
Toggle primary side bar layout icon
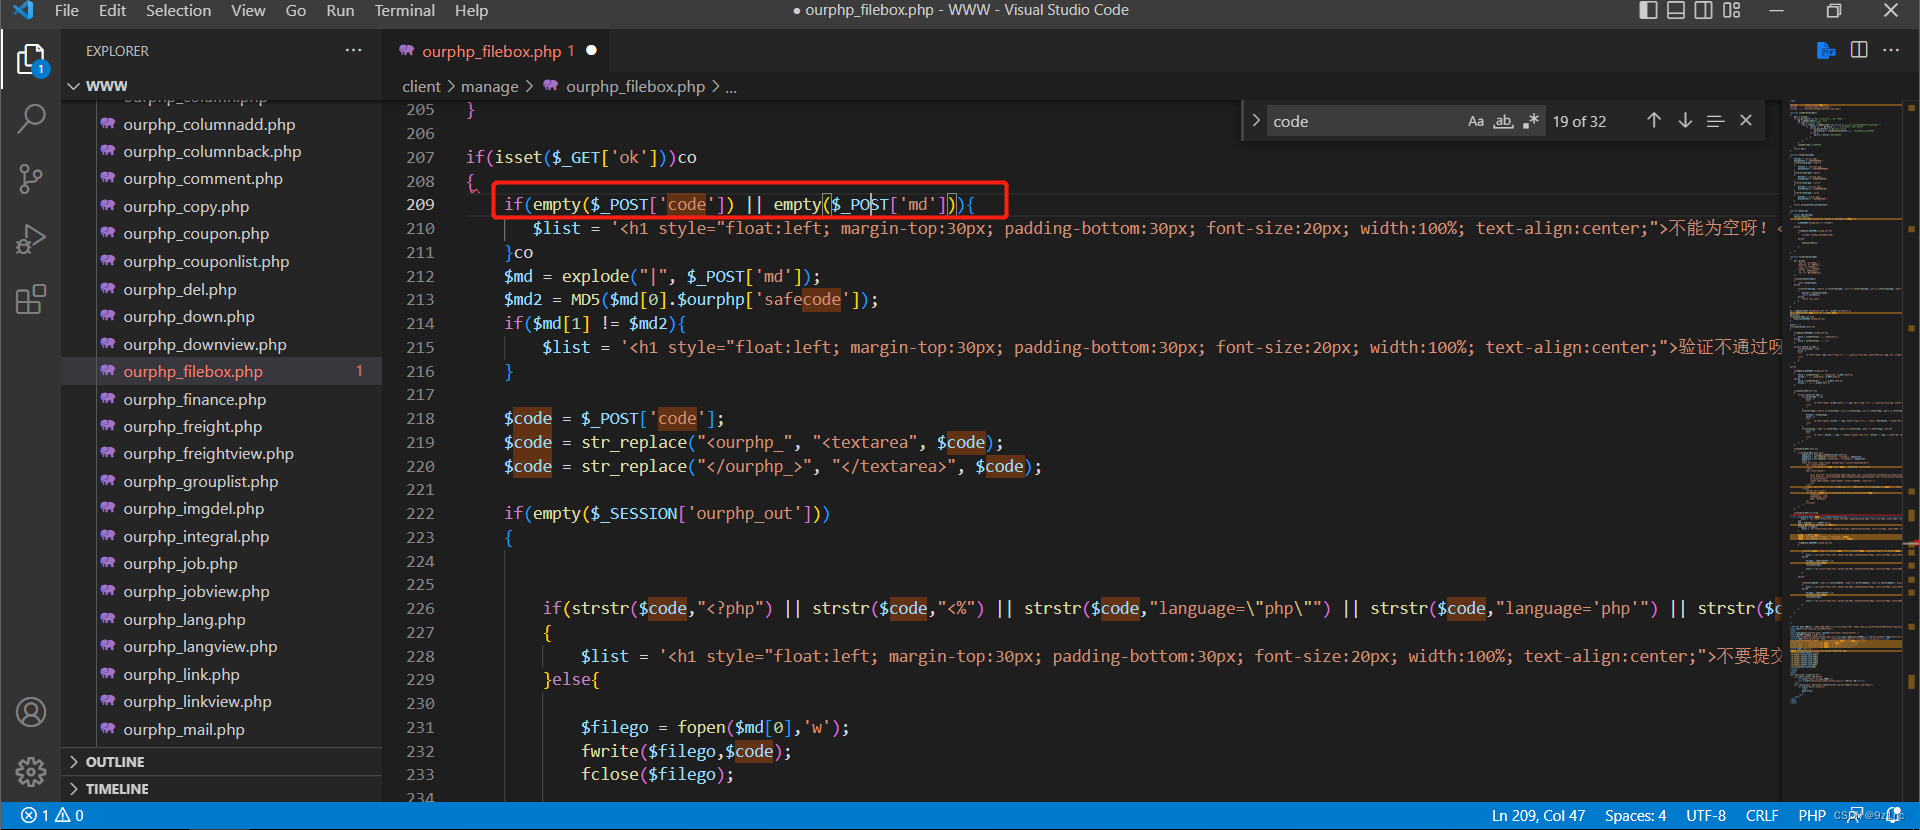coord(1649,10)
